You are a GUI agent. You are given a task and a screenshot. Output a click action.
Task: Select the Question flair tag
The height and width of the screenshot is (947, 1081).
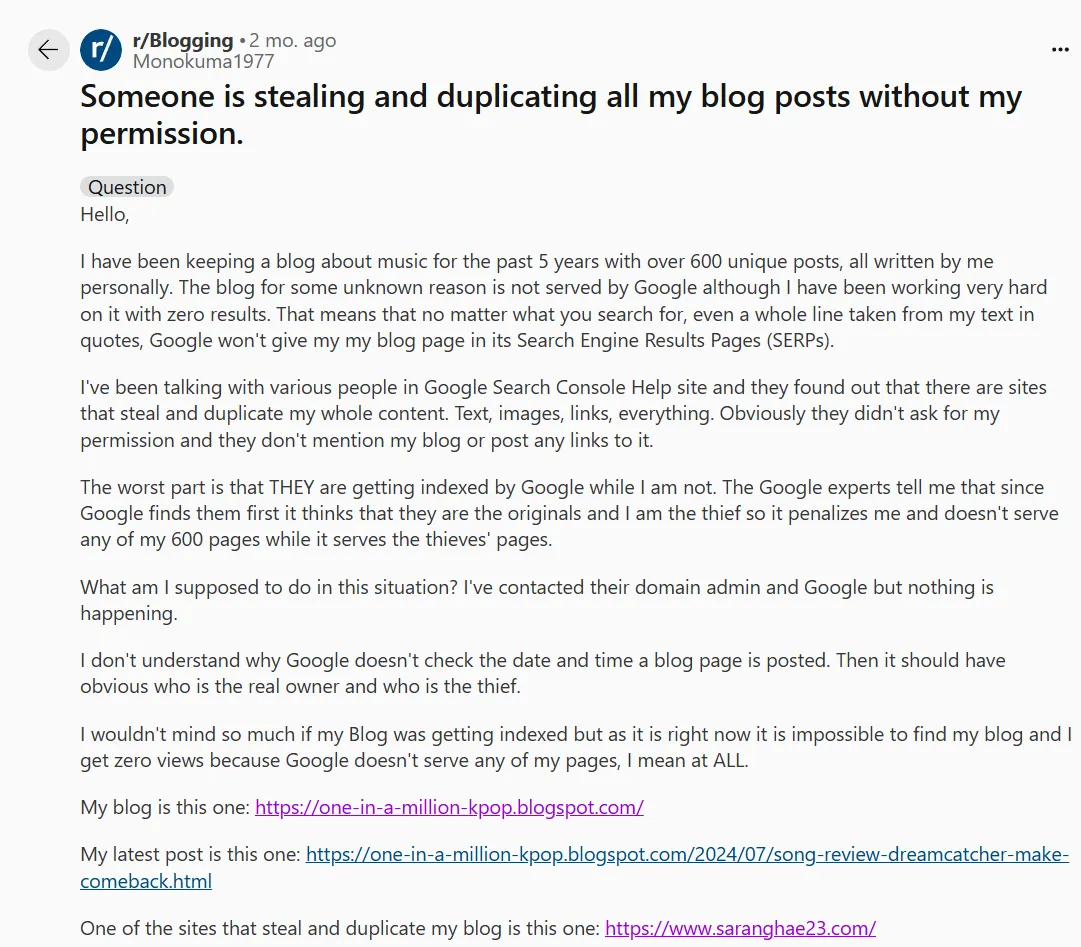(127, 187)
